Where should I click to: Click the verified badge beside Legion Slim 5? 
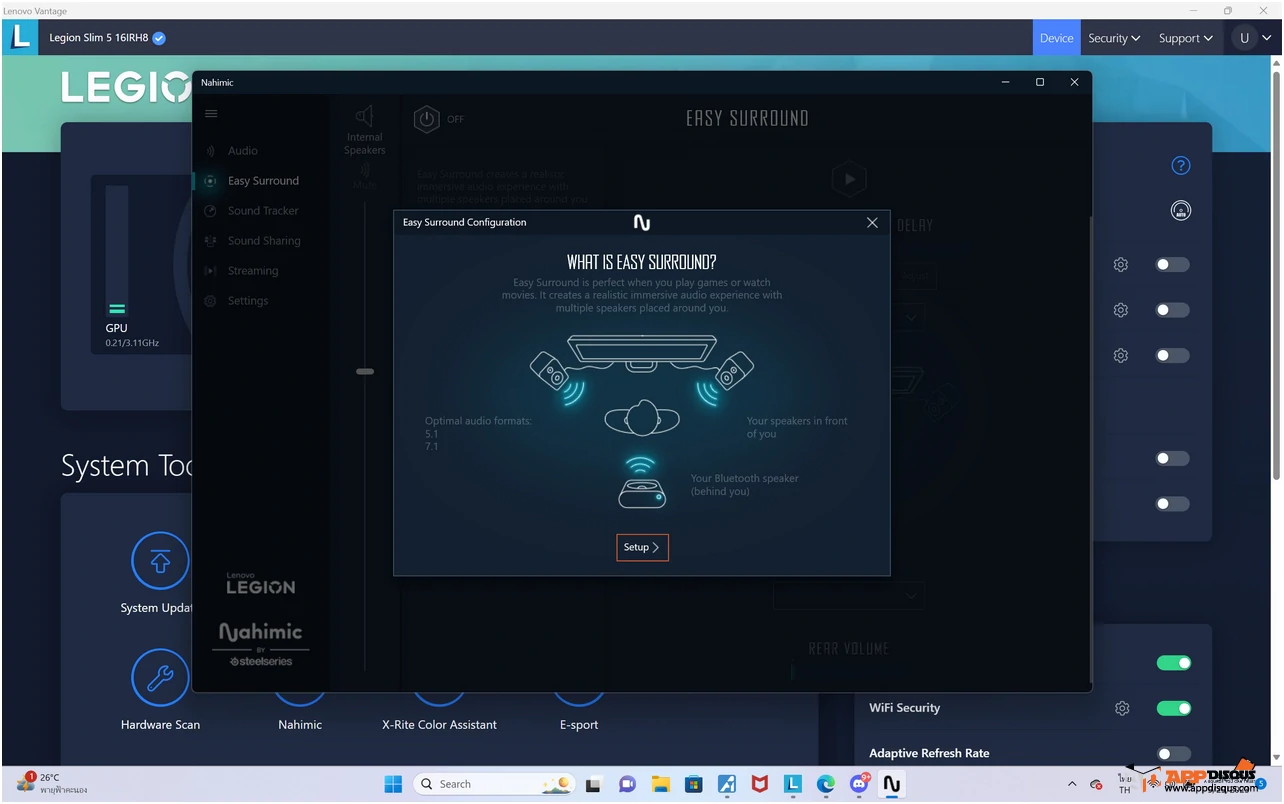coord(159,39)
